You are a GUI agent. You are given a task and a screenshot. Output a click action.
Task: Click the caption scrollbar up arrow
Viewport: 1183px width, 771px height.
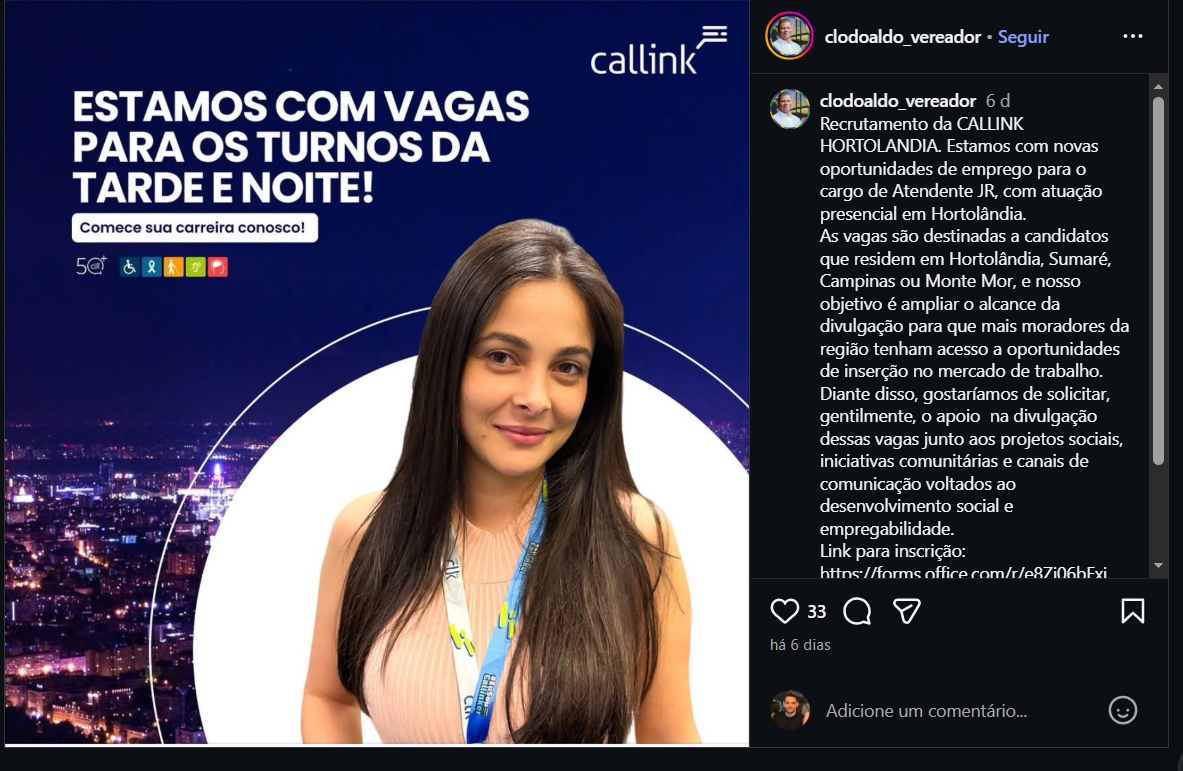pyautogui.click(x=1158, y=87)
